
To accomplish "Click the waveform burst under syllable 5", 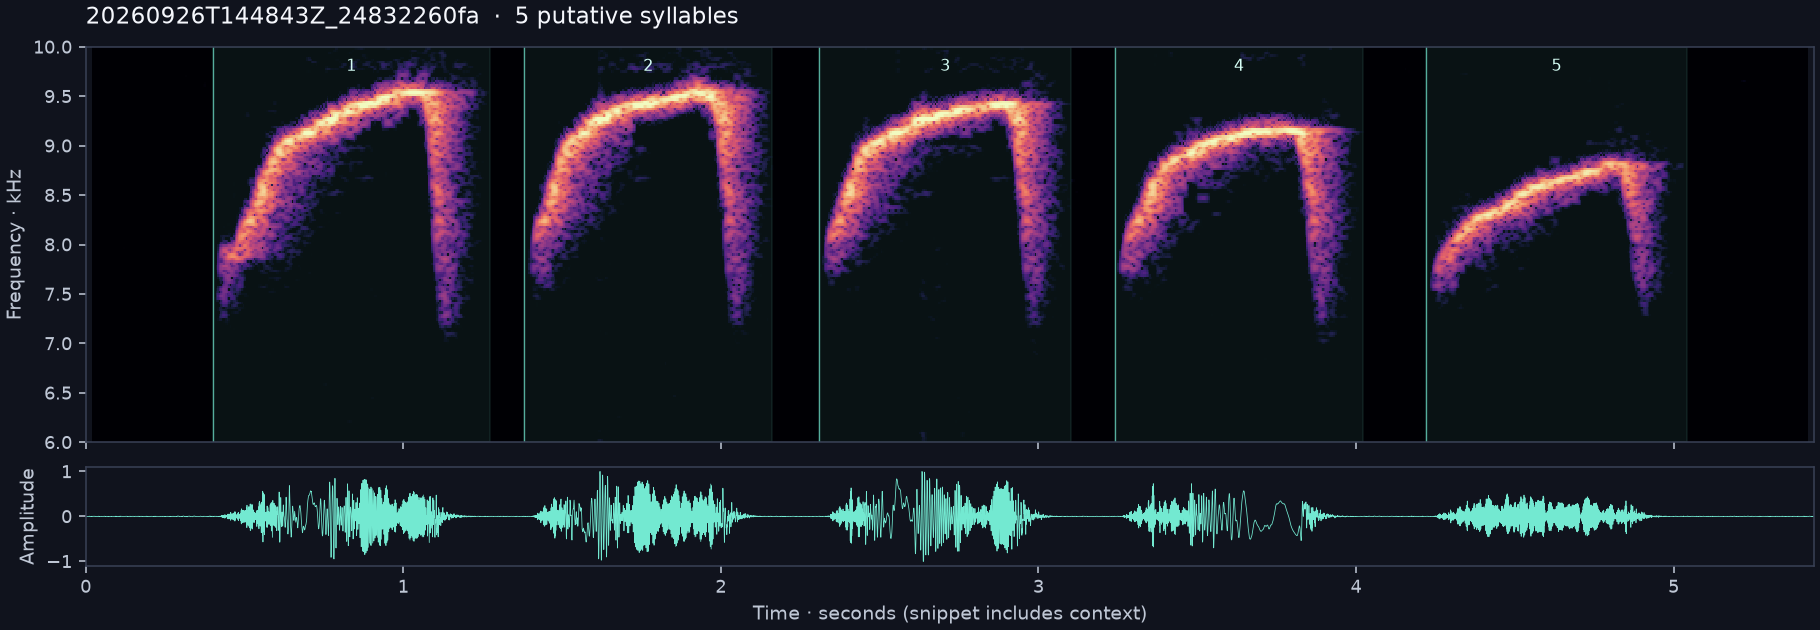I will point(1546,517).
